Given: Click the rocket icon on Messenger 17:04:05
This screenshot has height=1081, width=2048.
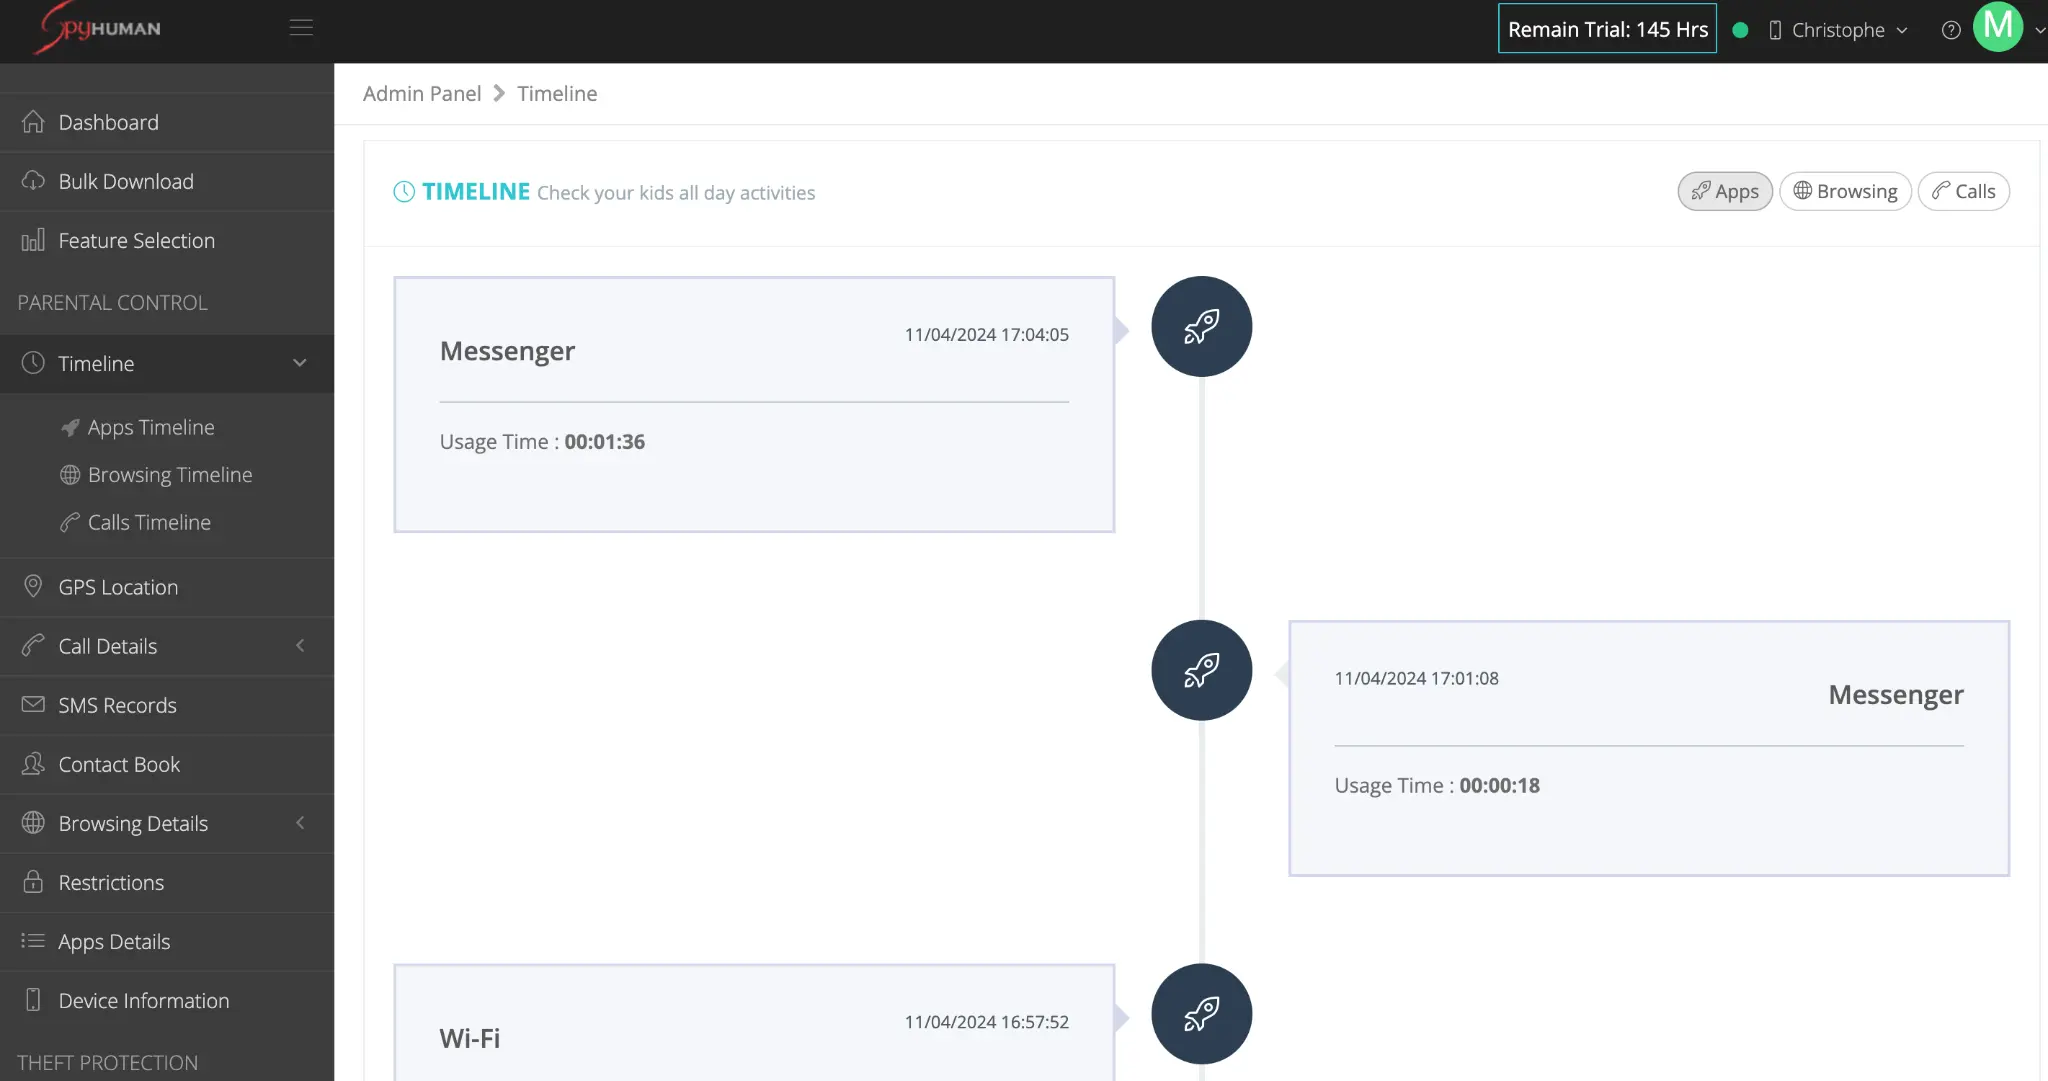Looking at the screenshot, I should pos(1201,325).
